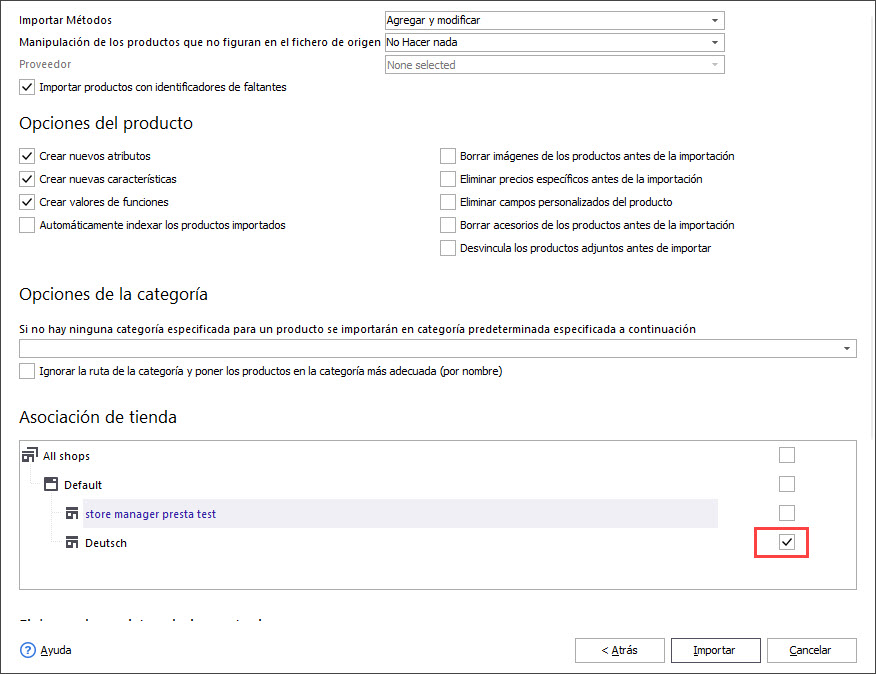Toggle Crear nuevos atributos checkbox

point(27,156)
